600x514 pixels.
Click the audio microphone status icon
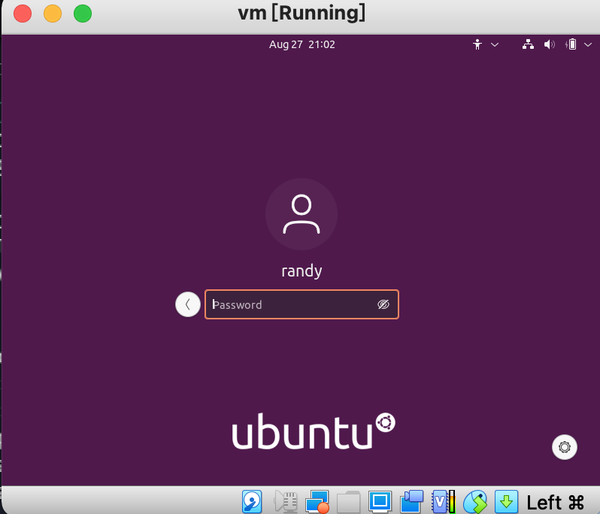point(286,501)
